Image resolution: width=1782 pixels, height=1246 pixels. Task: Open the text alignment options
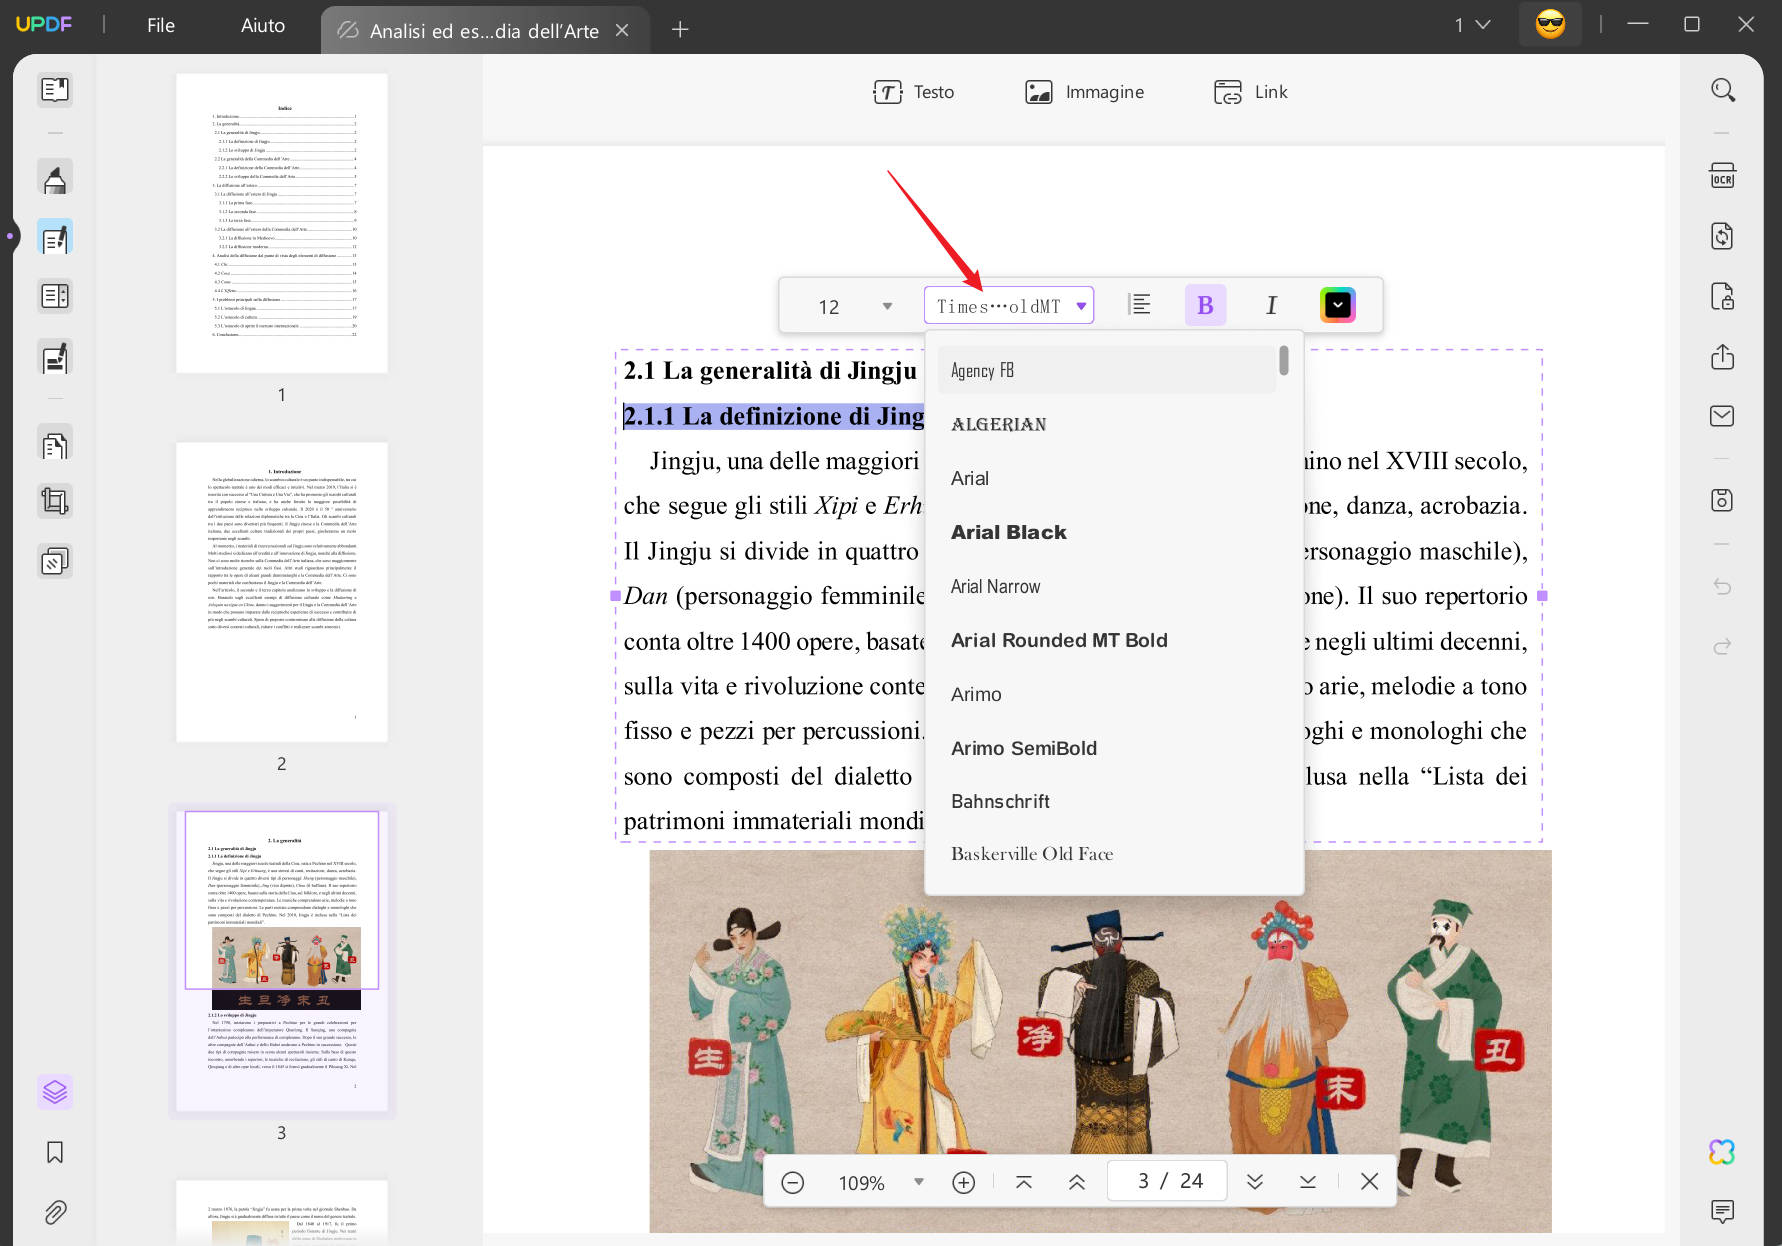click(x=1139, y=305)
